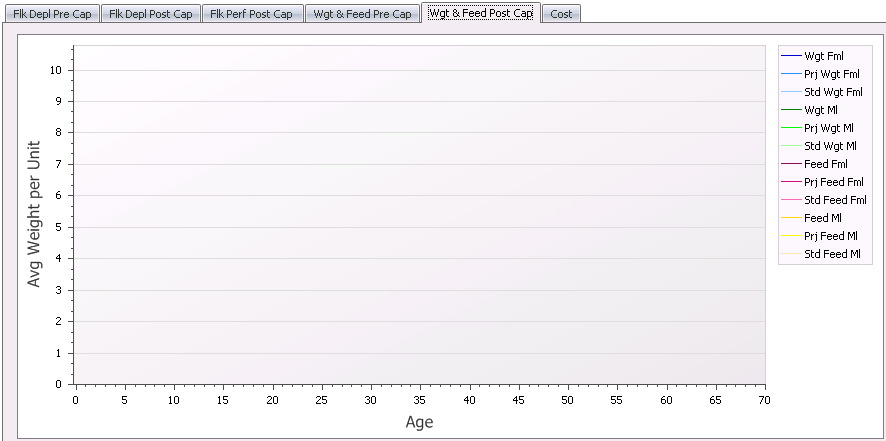
Task: Go to Wgt & Feed Pre Cap tab
Action: point(361,14)
